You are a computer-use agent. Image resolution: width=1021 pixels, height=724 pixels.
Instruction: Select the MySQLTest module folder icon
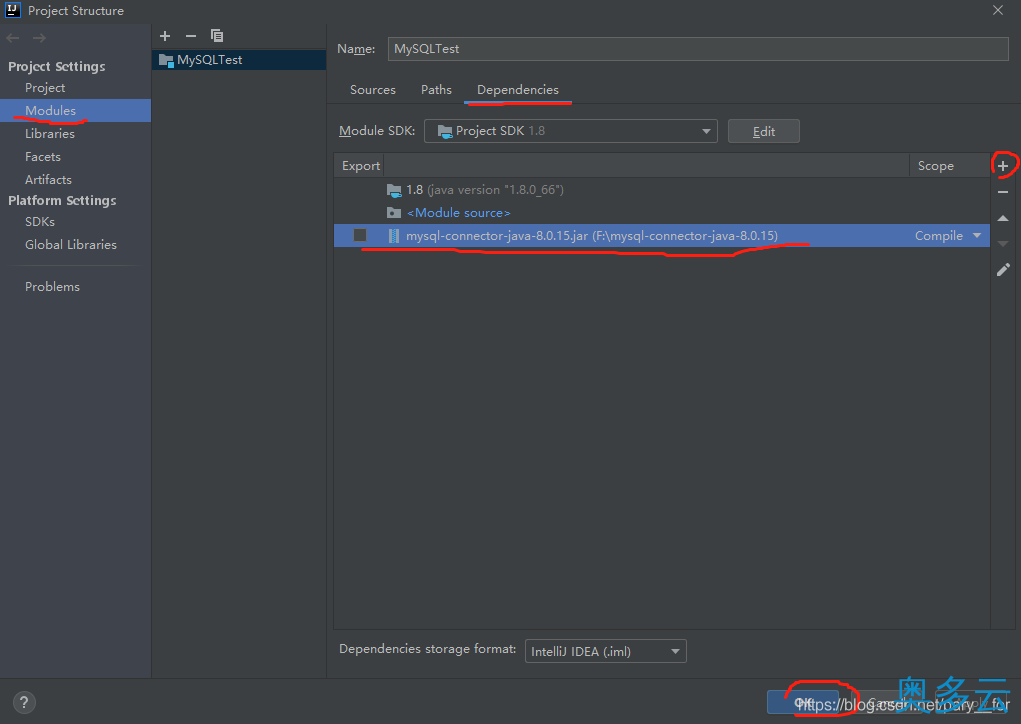pos(166,61)
